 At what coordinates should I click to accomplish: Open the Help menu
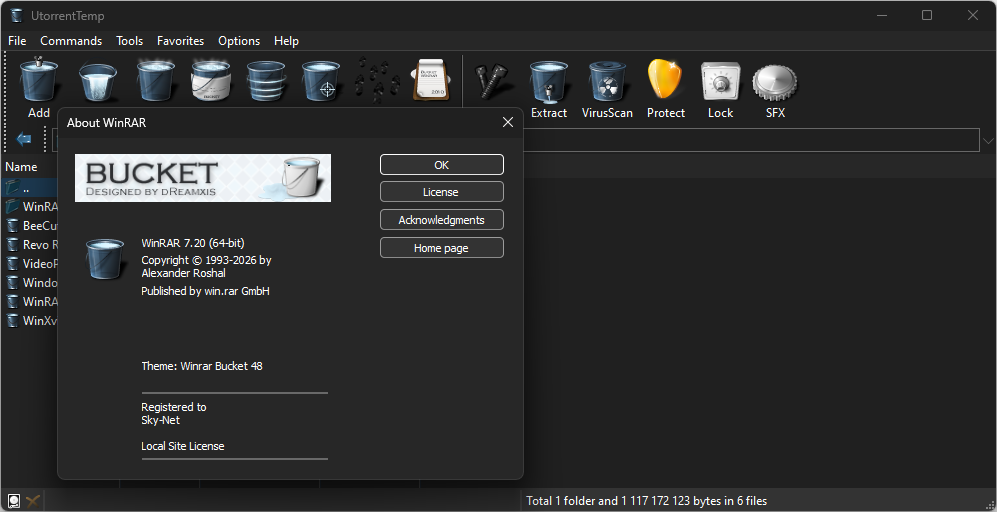click(x=286, y=41)
